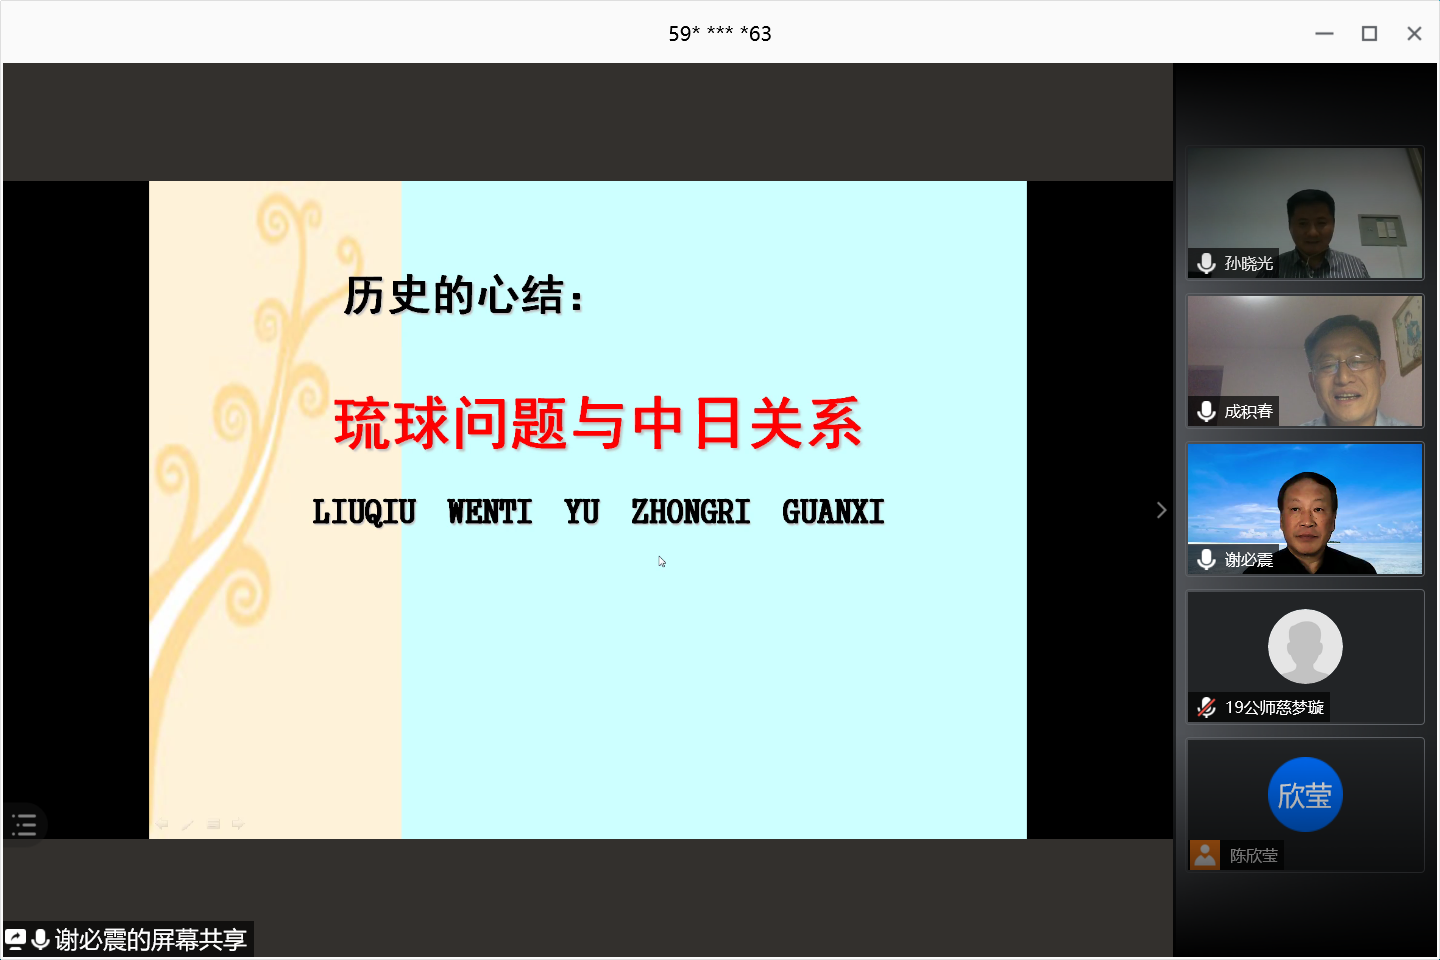Open the list menu button at left edge
Viewport: 1440px width, 960px height.
click(x=24, y=825)
